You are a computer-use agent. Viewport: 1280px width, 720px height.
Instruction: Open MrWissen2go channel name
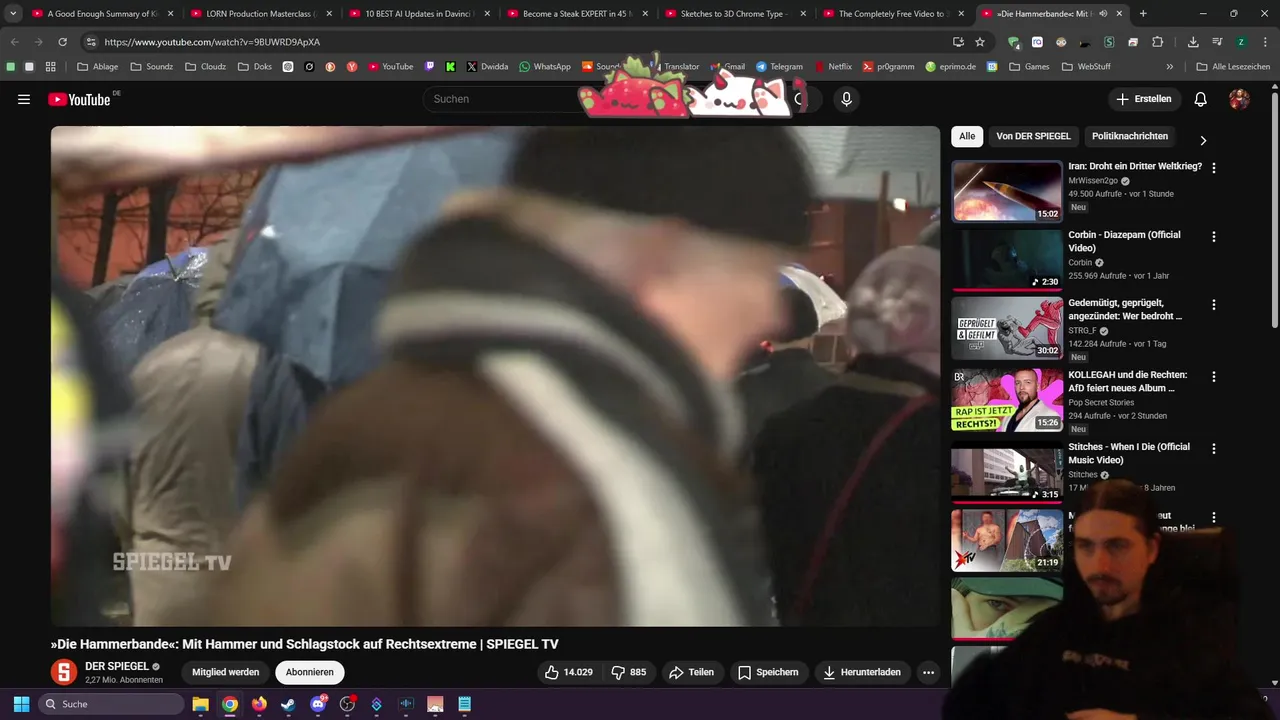point(1093,181)
